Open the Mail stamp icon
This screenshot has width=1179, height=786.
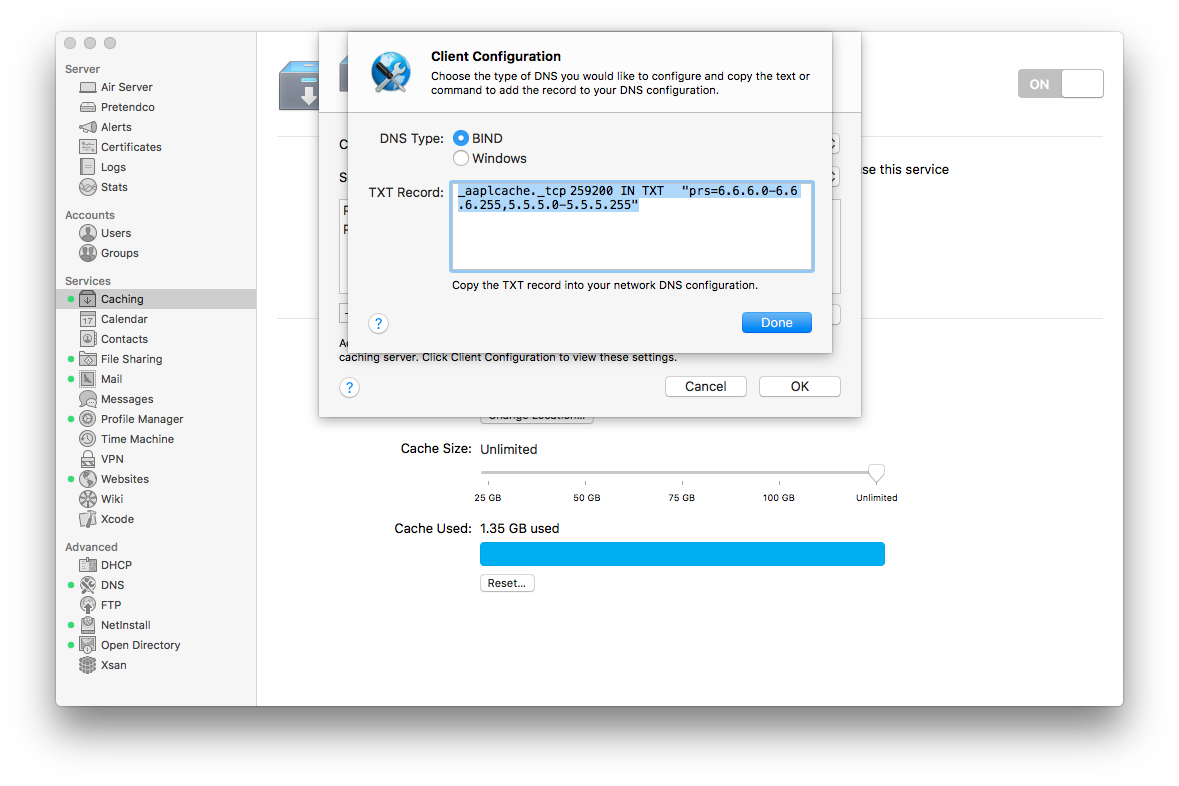pyautogui.click(x=87, y=379)
